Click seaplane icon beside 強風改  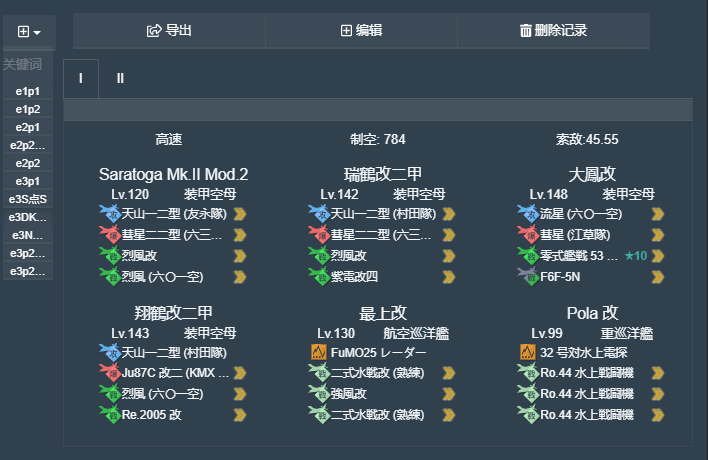point(319,394)
